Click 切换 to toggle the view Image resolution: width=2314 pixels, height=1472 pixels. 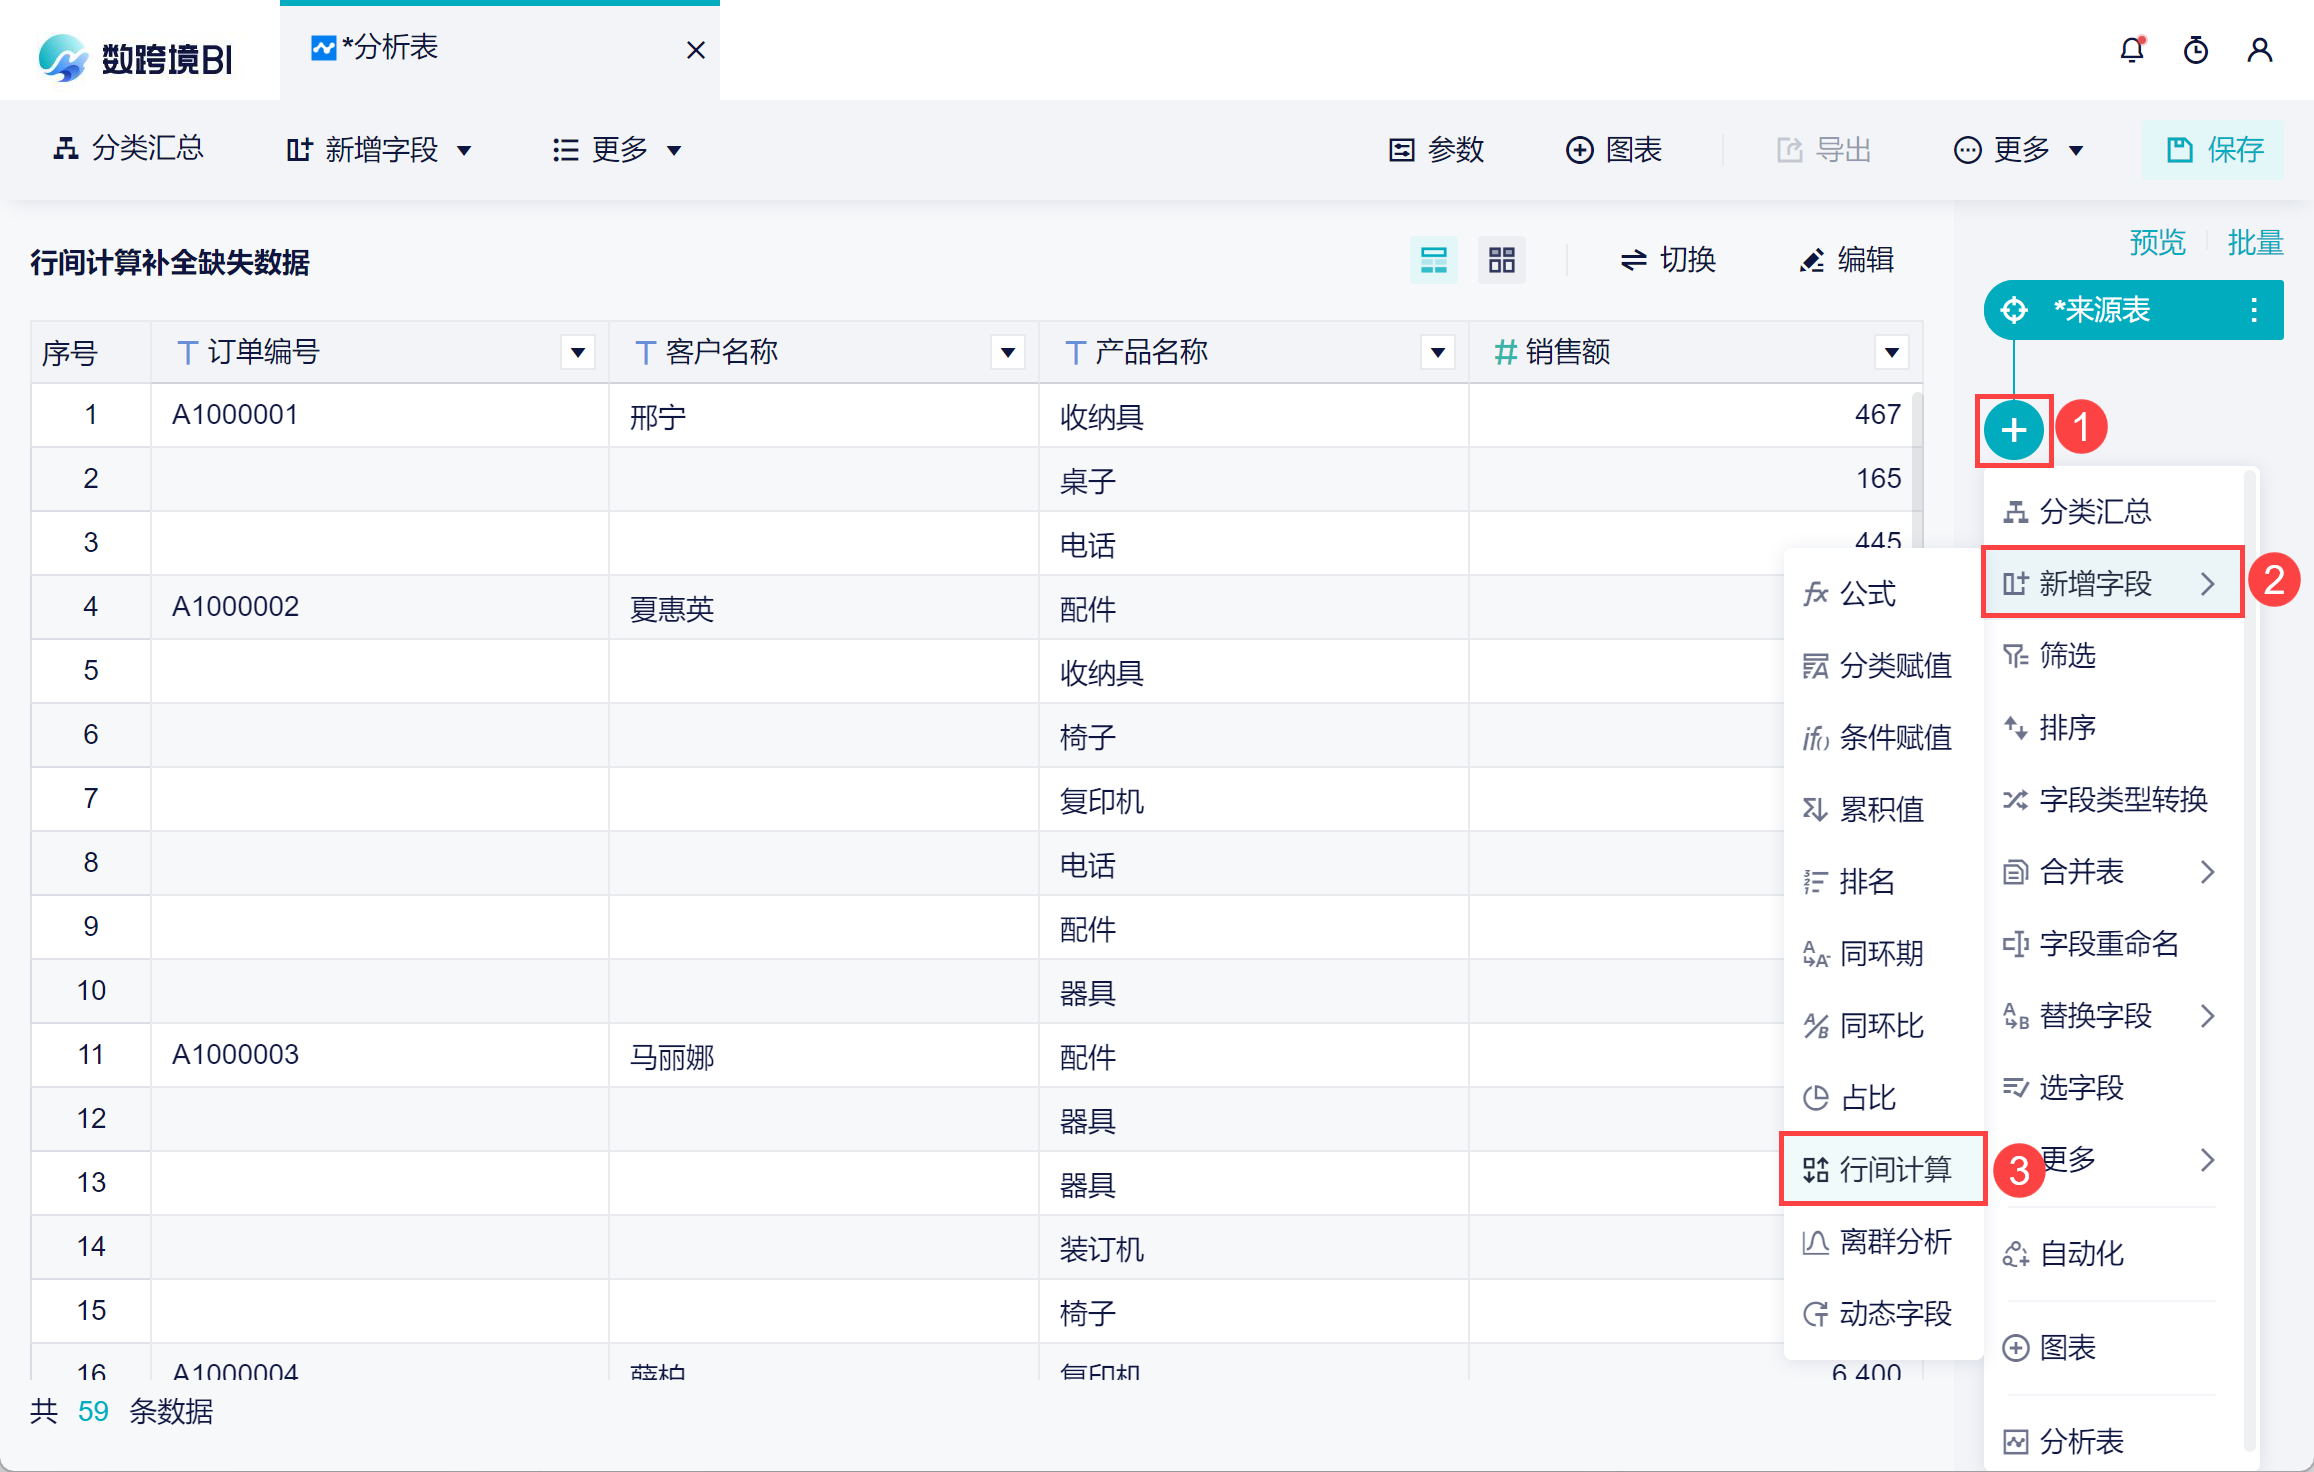tap(1667, 260)
